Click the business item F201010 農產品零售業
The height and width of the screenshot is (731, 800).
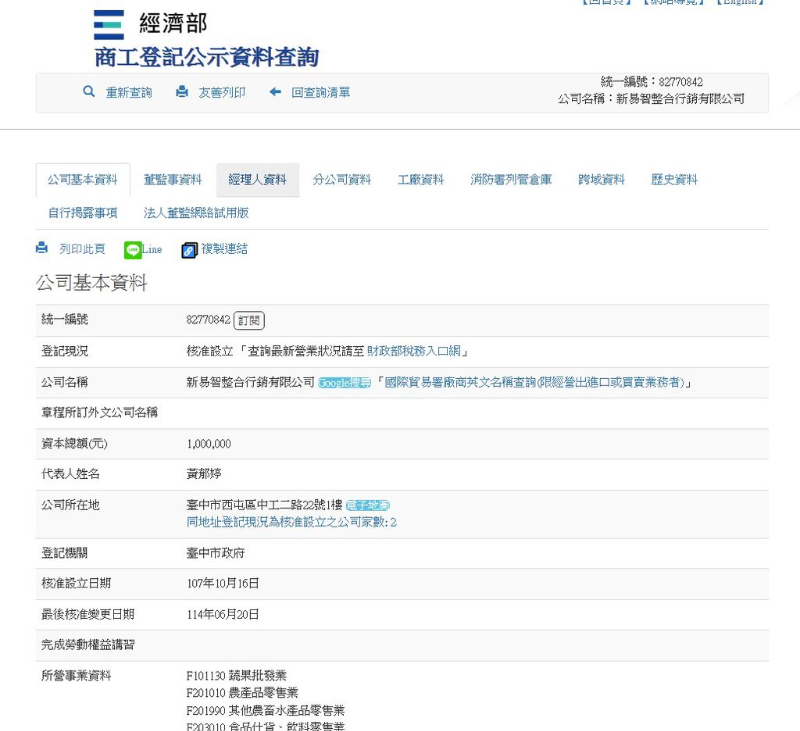pyautogui.click(x=242, y=693)
